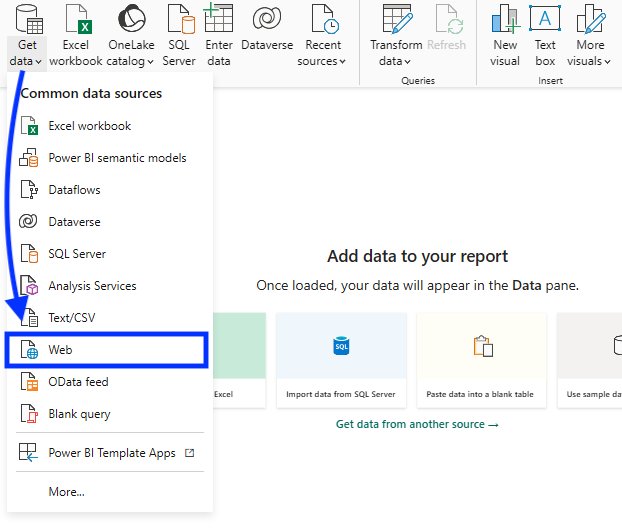The image size is (622, 531).
Task: Click the Use sample data card
Action: tap(589, 360)
